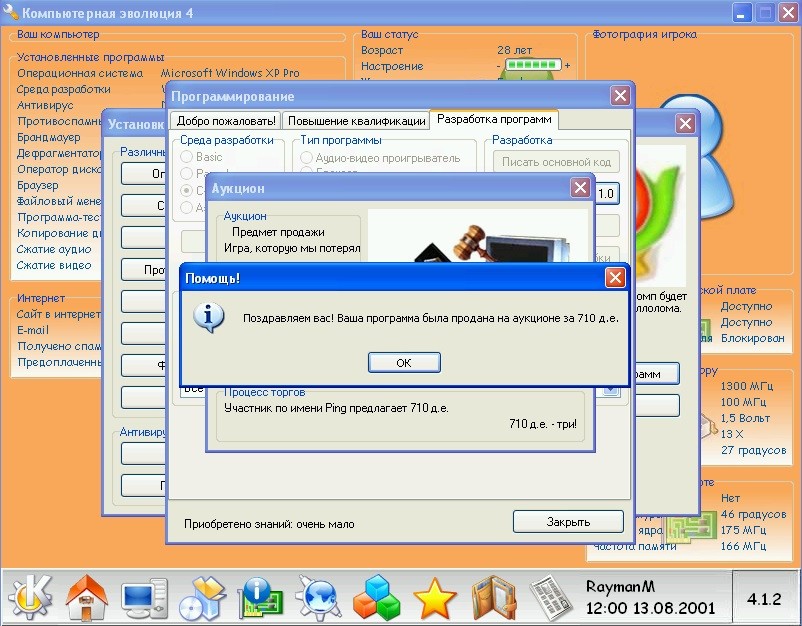Click the Писать основной код button
This screenshot has width=802, height=626.
tap(556, 162)
